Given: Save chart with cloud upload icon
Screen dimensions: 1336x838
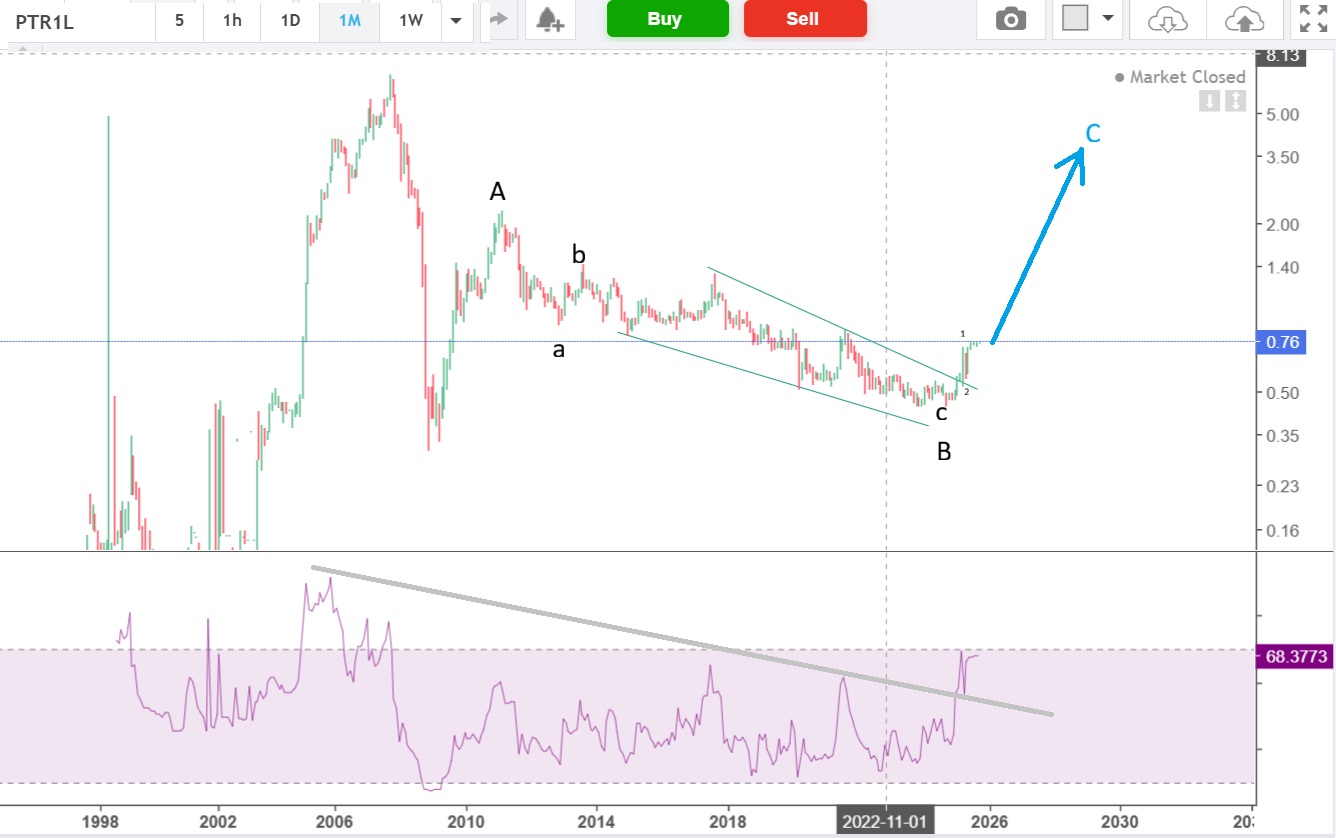Looking at the screenshot, I should 1243,19.
